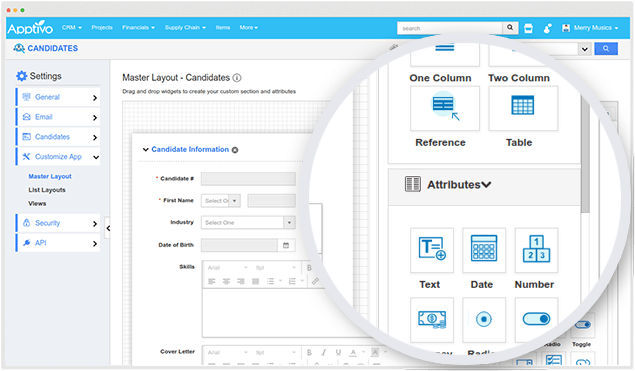Select the Table widget icon
Screen dimensions: 635x371
click(x=523, y=108)
